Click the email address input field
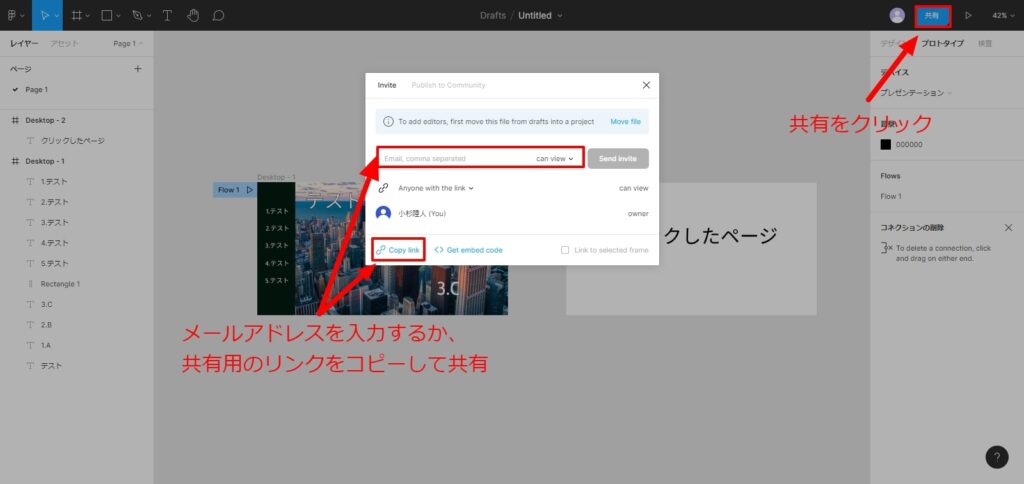Image resolution: width=1024 pixels, height=484 pixels. coord(455,158)
